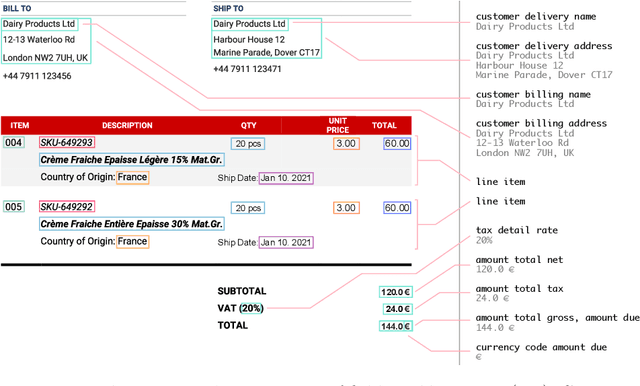640x386 pixels.
Task: Click the customer billing name label
Action: click(533, 95)
